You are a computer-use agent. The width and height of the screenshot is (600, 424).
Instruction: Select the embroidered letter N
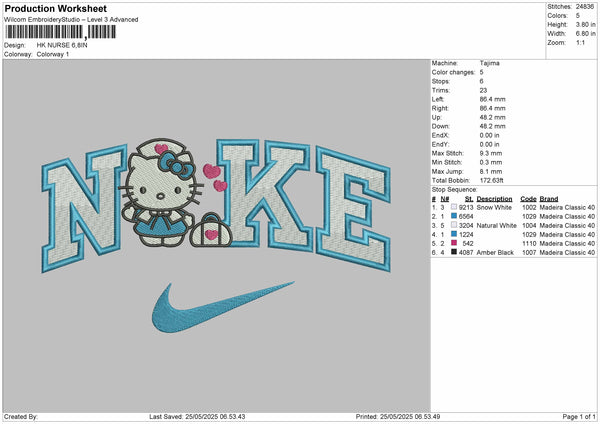point(85,205)
